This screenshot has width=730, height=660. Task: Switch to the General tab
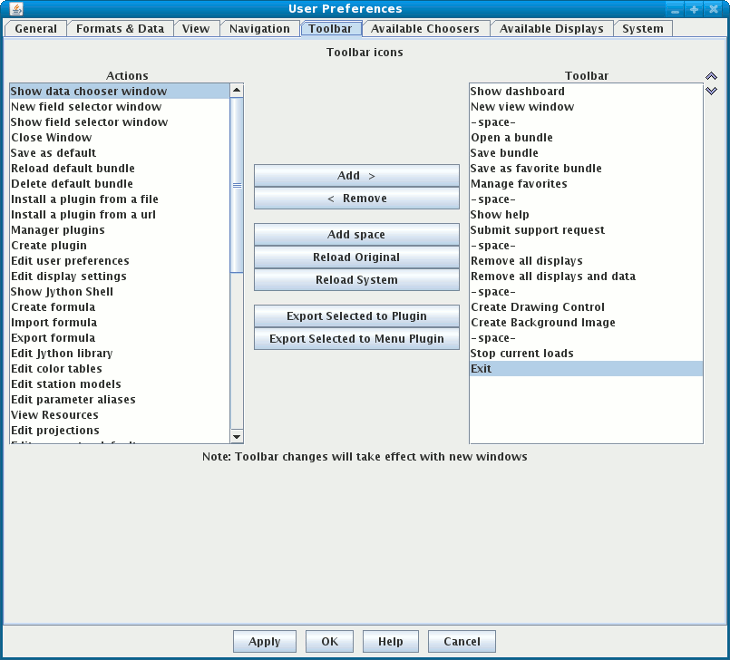point(36,29)
